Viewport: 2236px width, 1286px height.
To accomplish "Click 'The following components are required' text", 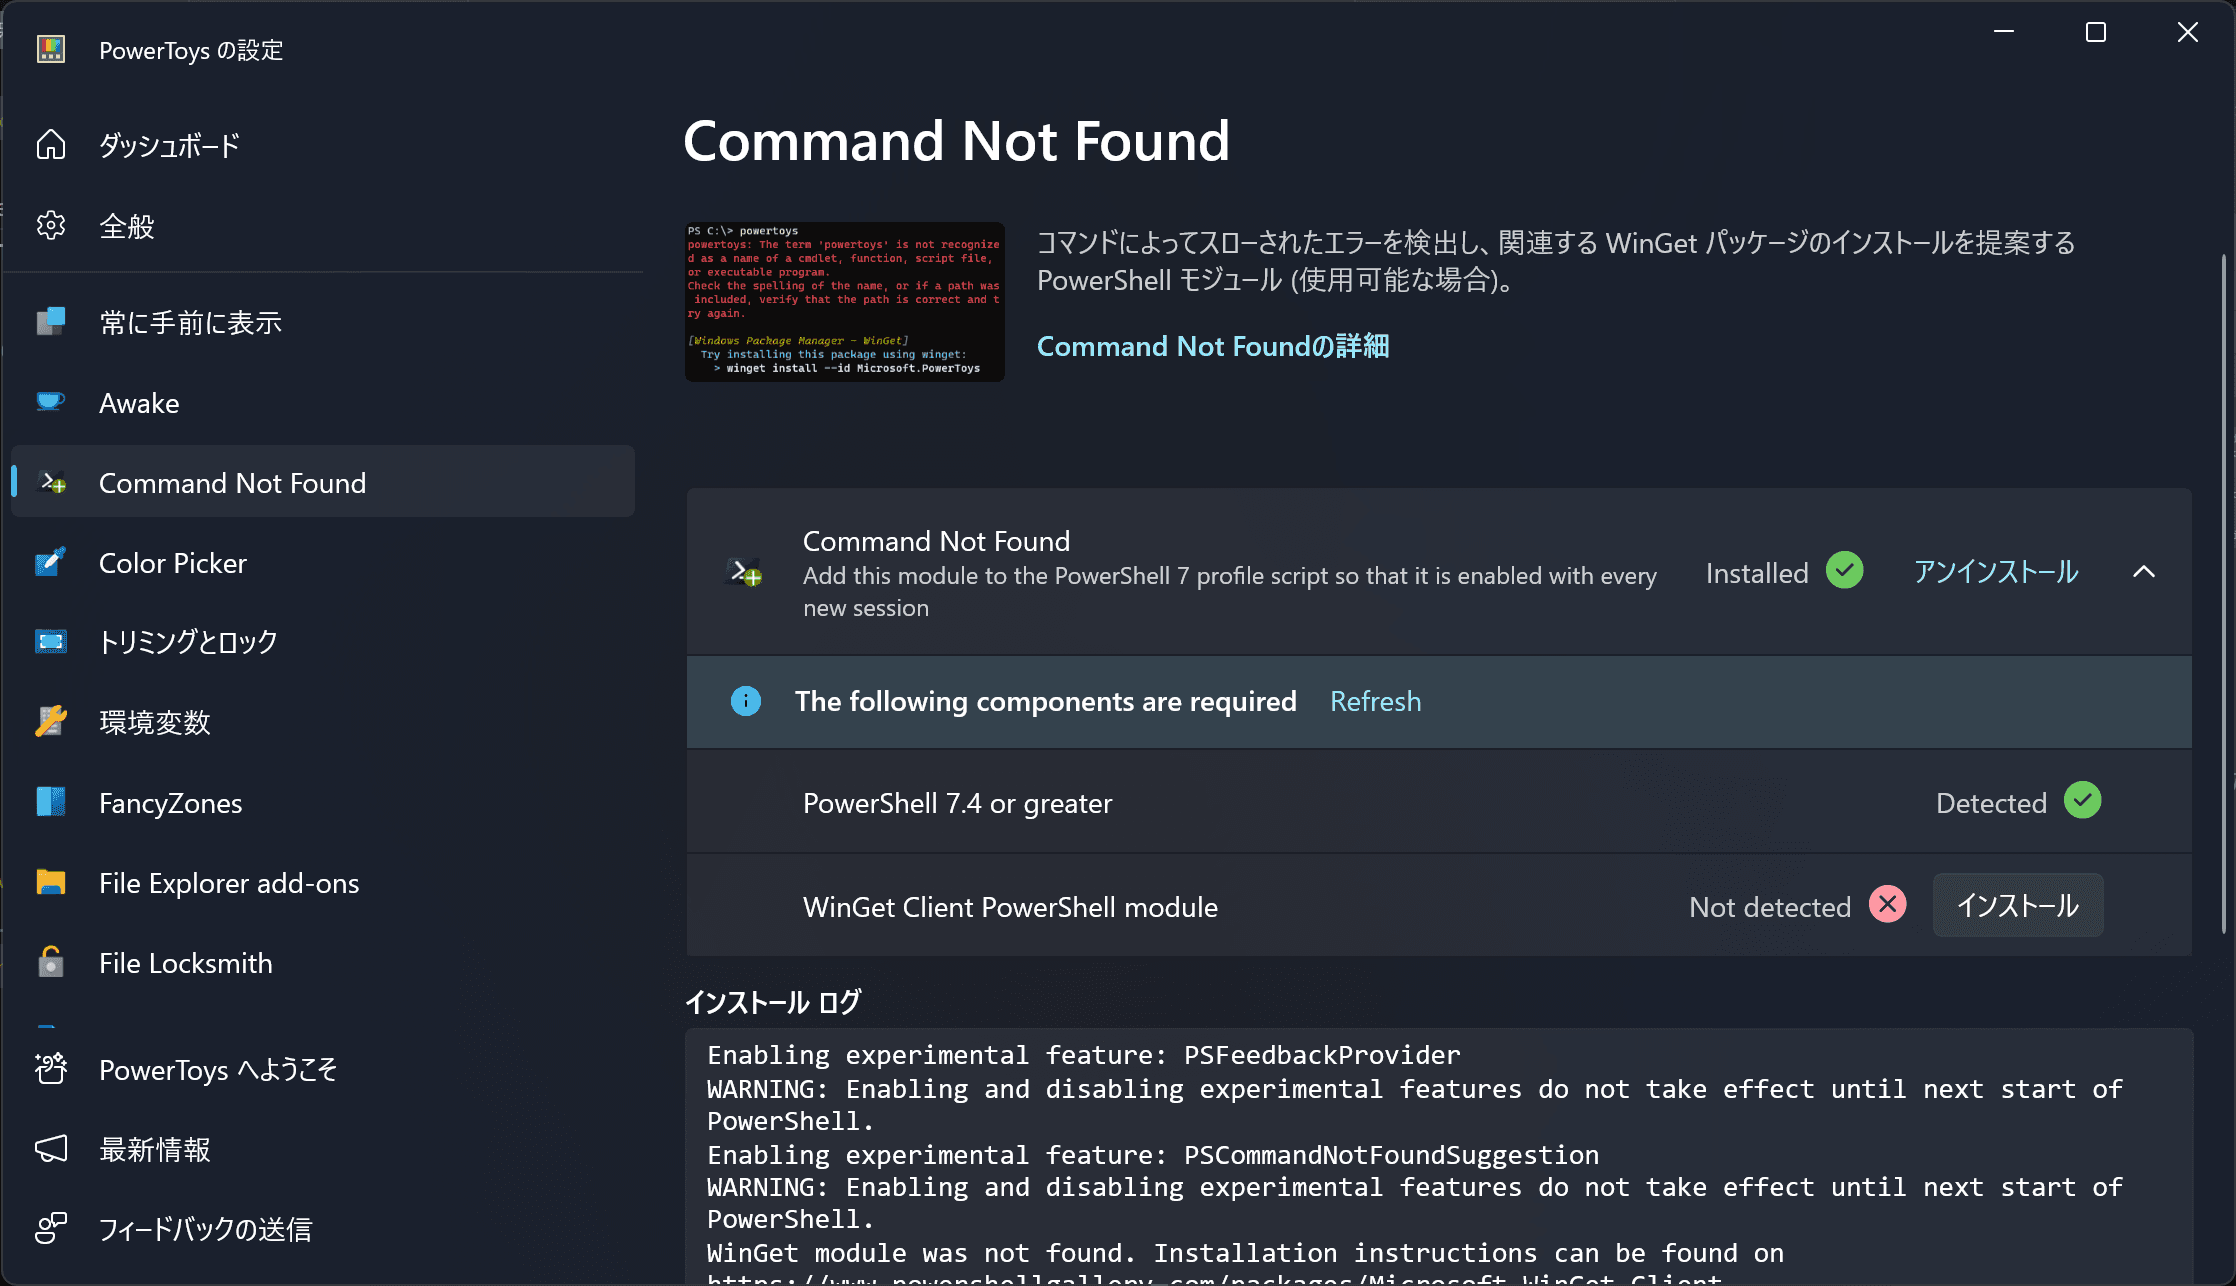I will (1045, 701).
